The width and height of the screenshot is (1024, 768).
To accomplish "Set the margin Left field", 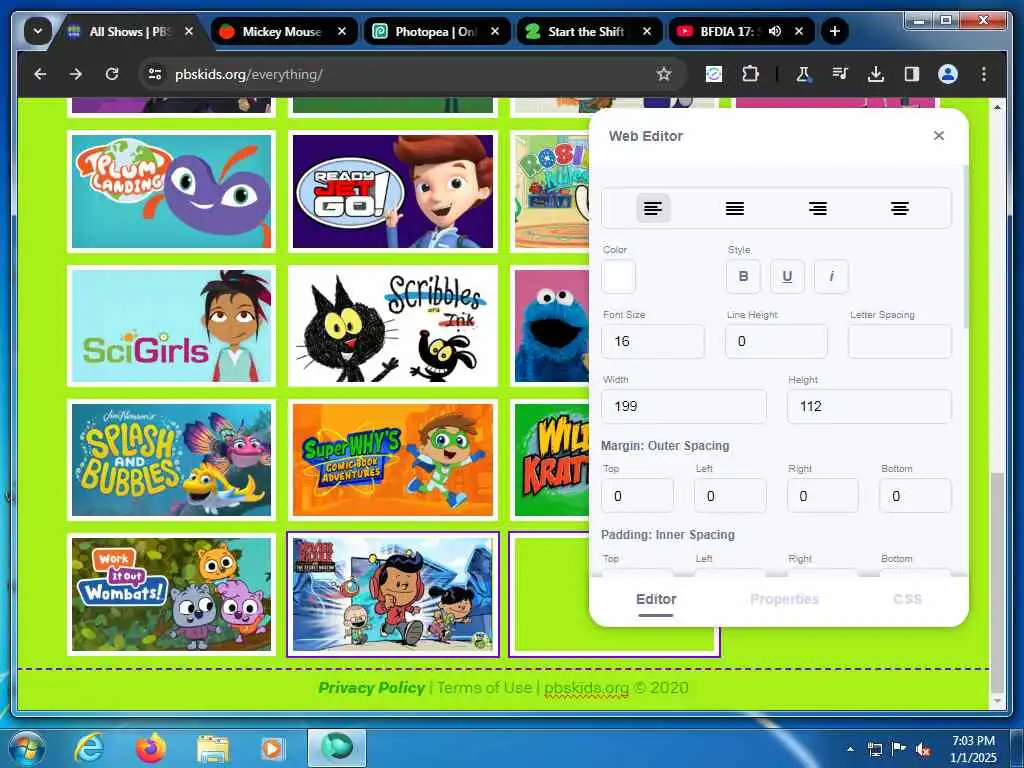I will (x=730, y=496).
